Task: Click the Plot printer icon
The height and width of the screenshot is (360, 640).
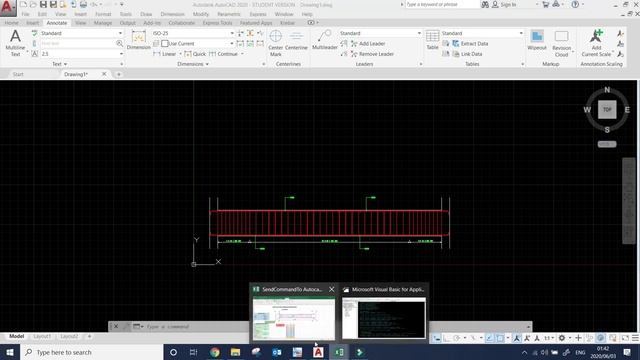Action: point(83,4)
